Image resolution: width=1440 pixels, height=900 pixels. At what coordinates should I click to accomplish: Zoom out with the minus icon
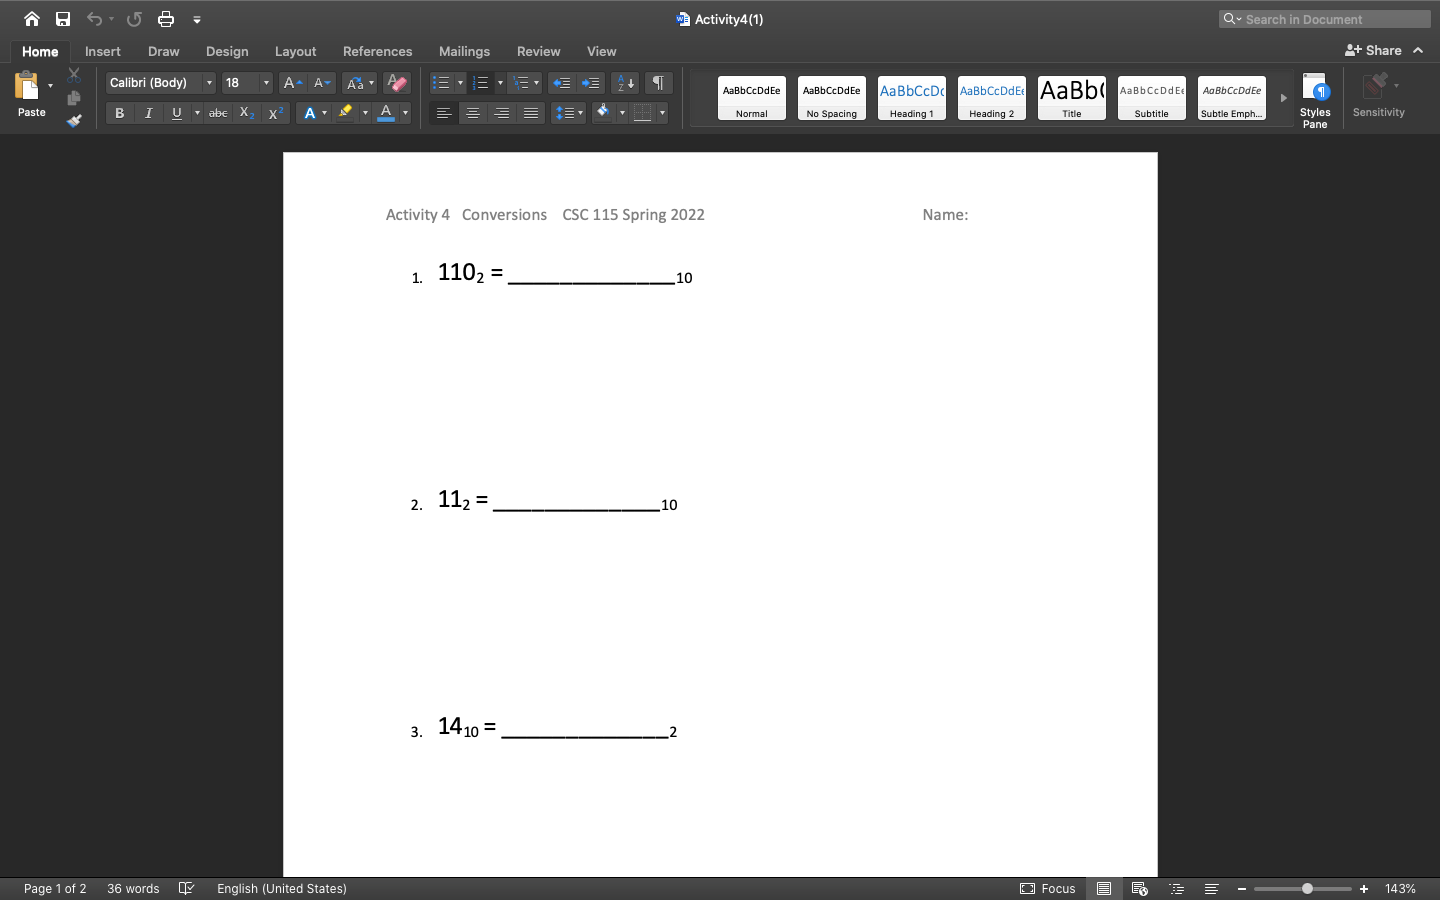pos(1242,889)
